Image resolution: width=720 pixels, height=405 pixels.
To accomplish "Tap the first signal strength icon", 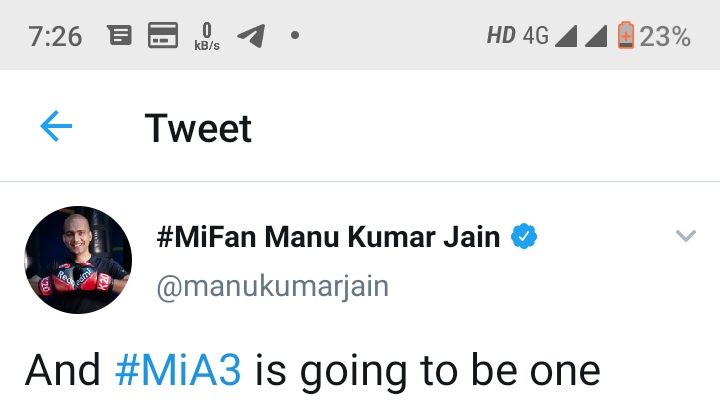I will [x=566, y=35].
